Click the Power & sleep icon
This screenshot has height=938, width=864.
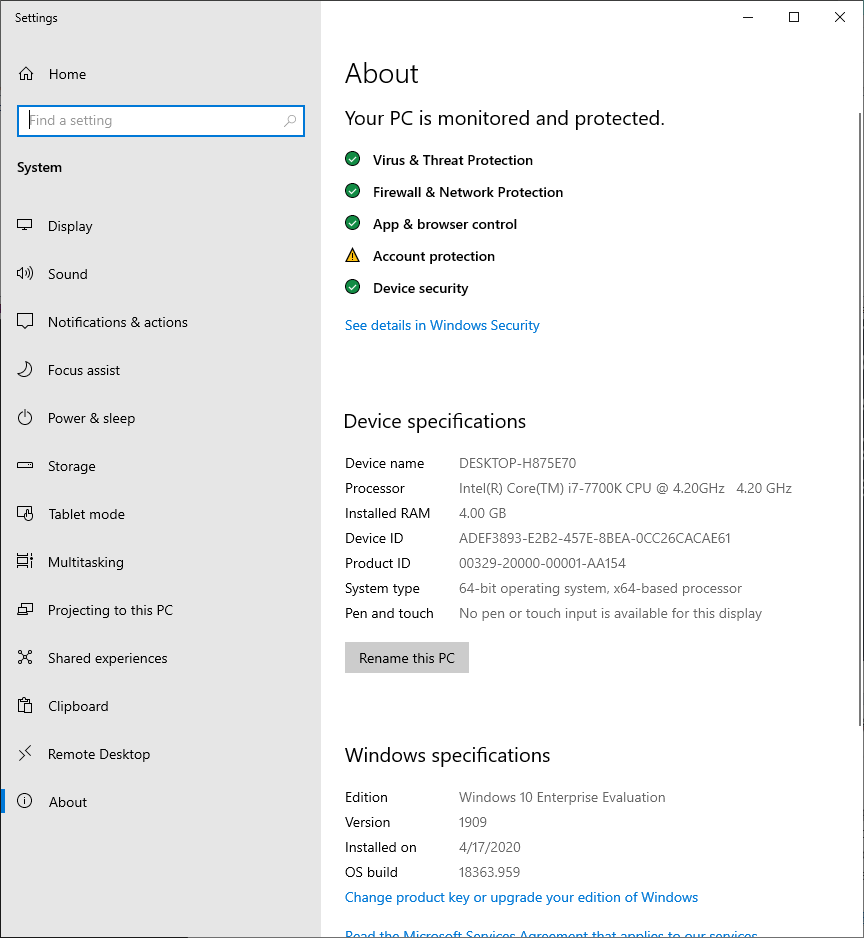point(26,418)
